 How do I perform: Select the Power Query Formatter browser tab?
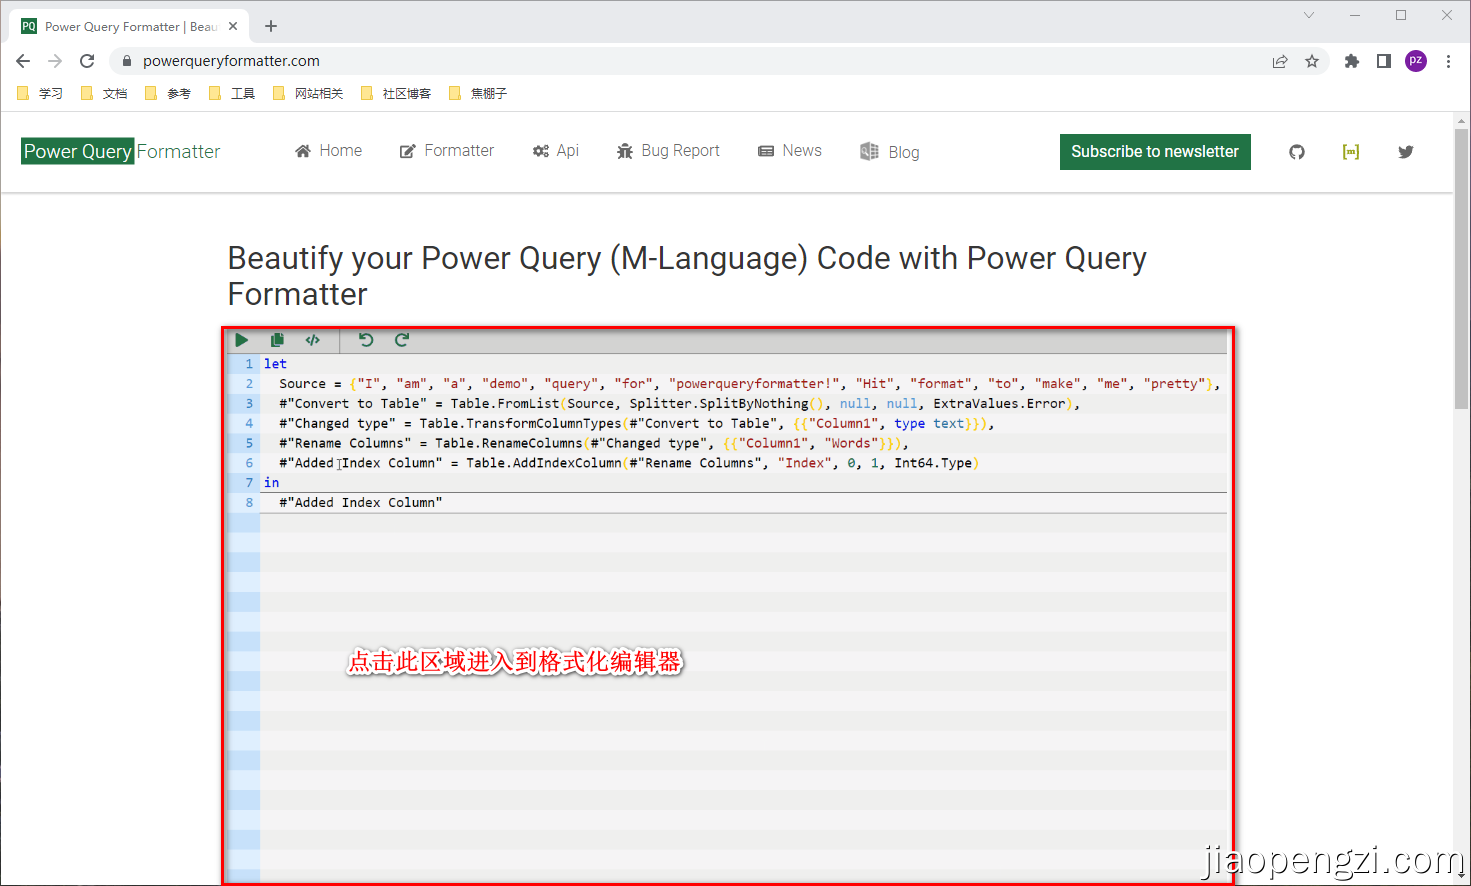(130, 26)
